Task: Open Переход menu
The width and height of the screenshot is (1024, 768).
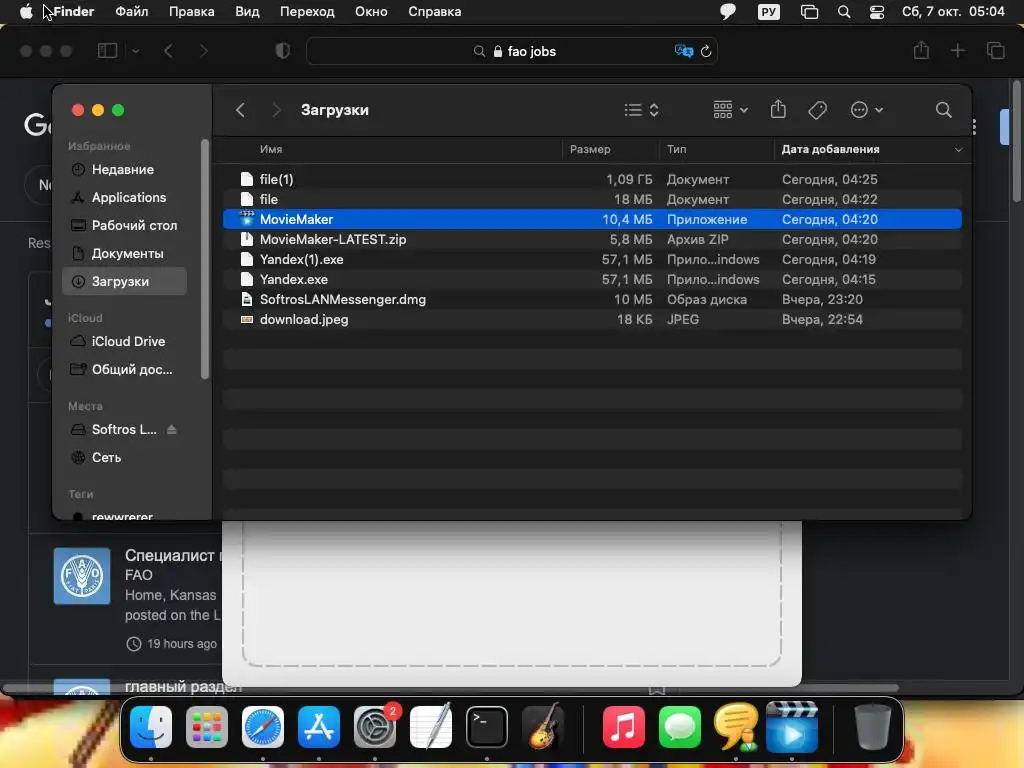Action: pos(307,12)
